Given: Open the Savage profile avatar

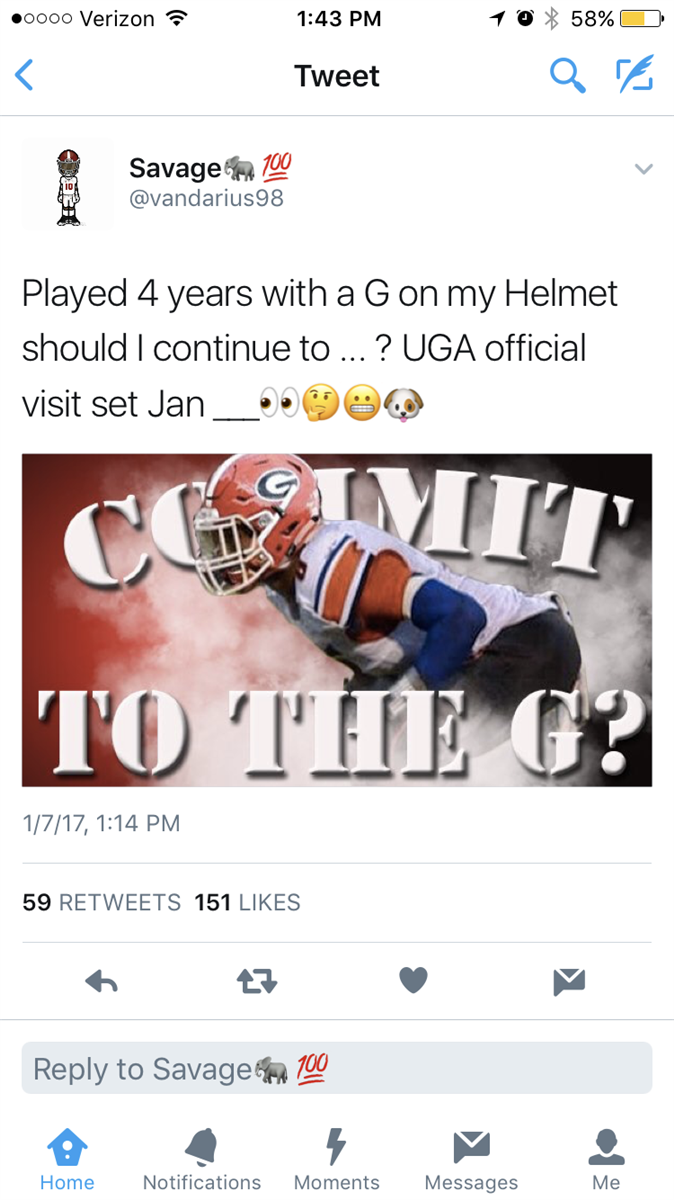Looking at the screenshot, I should (68, 185).
